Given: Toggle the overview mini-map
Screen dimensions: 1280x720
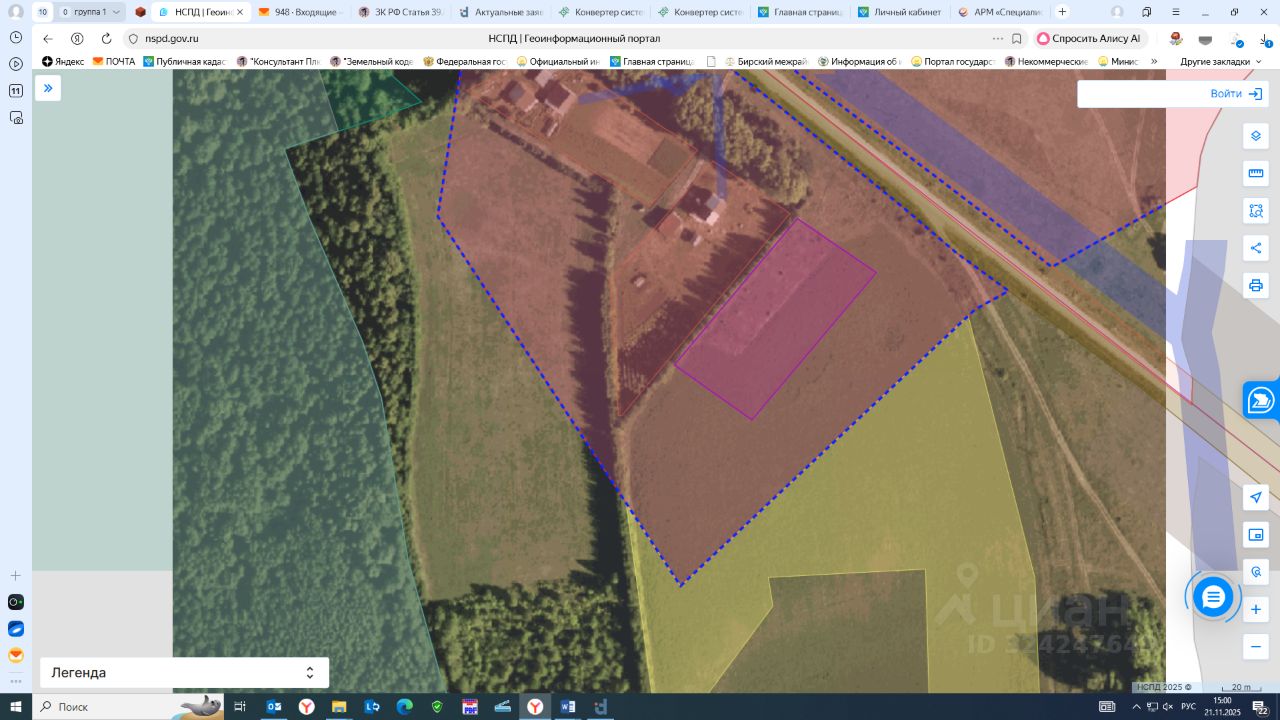Looking at the screenshot, I should pyautogui.click(x=1256, y=535).
